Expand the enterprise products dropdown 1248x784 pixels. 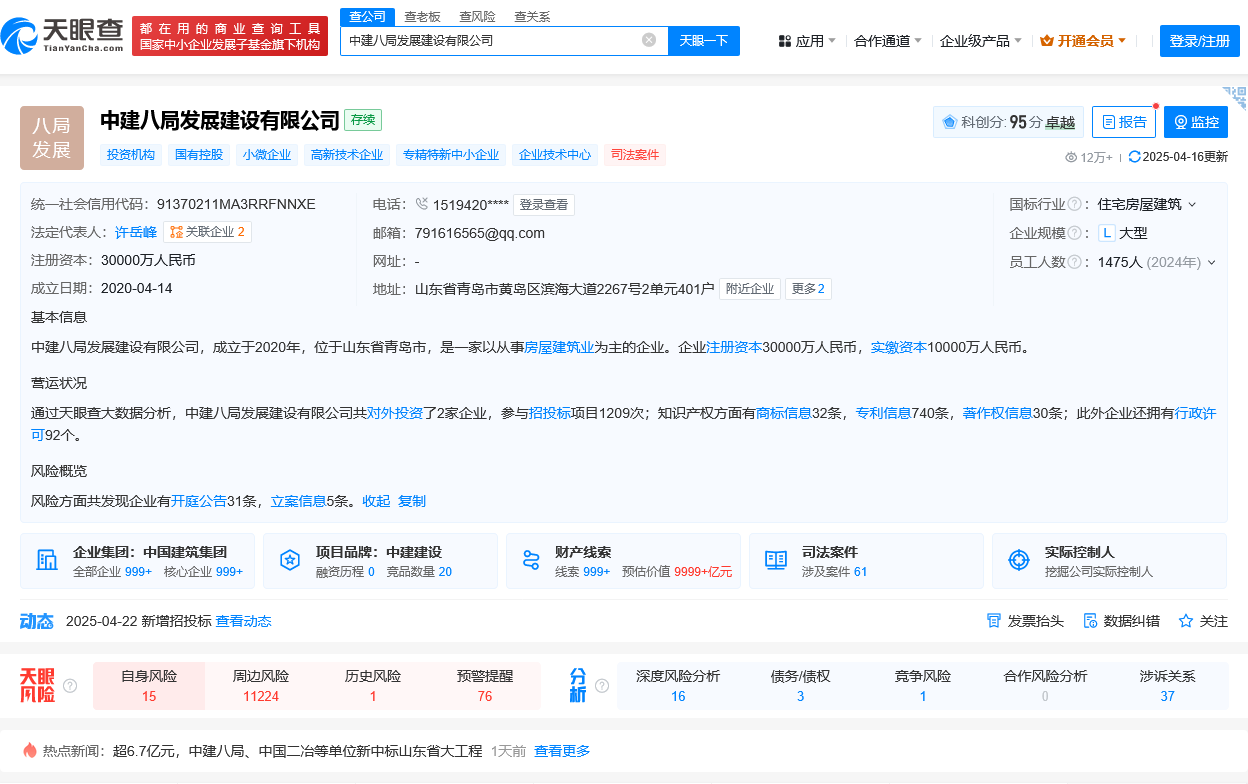(x=980, y=41)
